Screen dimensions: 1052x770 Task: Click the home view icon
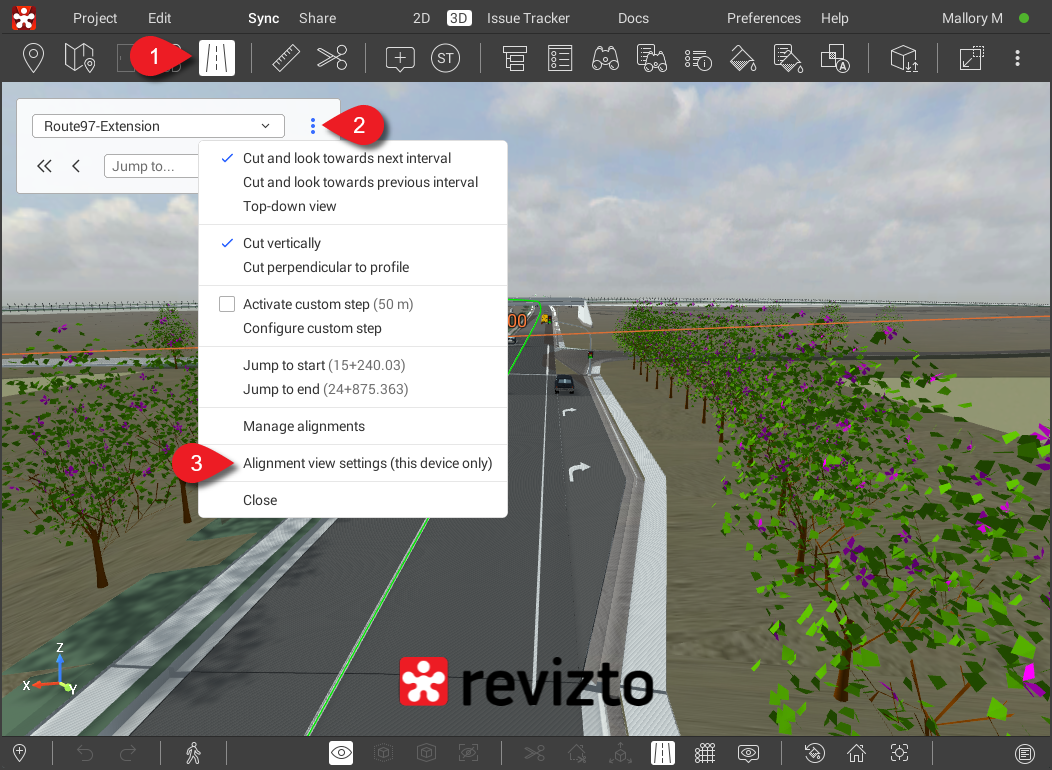tap(856, 753)
